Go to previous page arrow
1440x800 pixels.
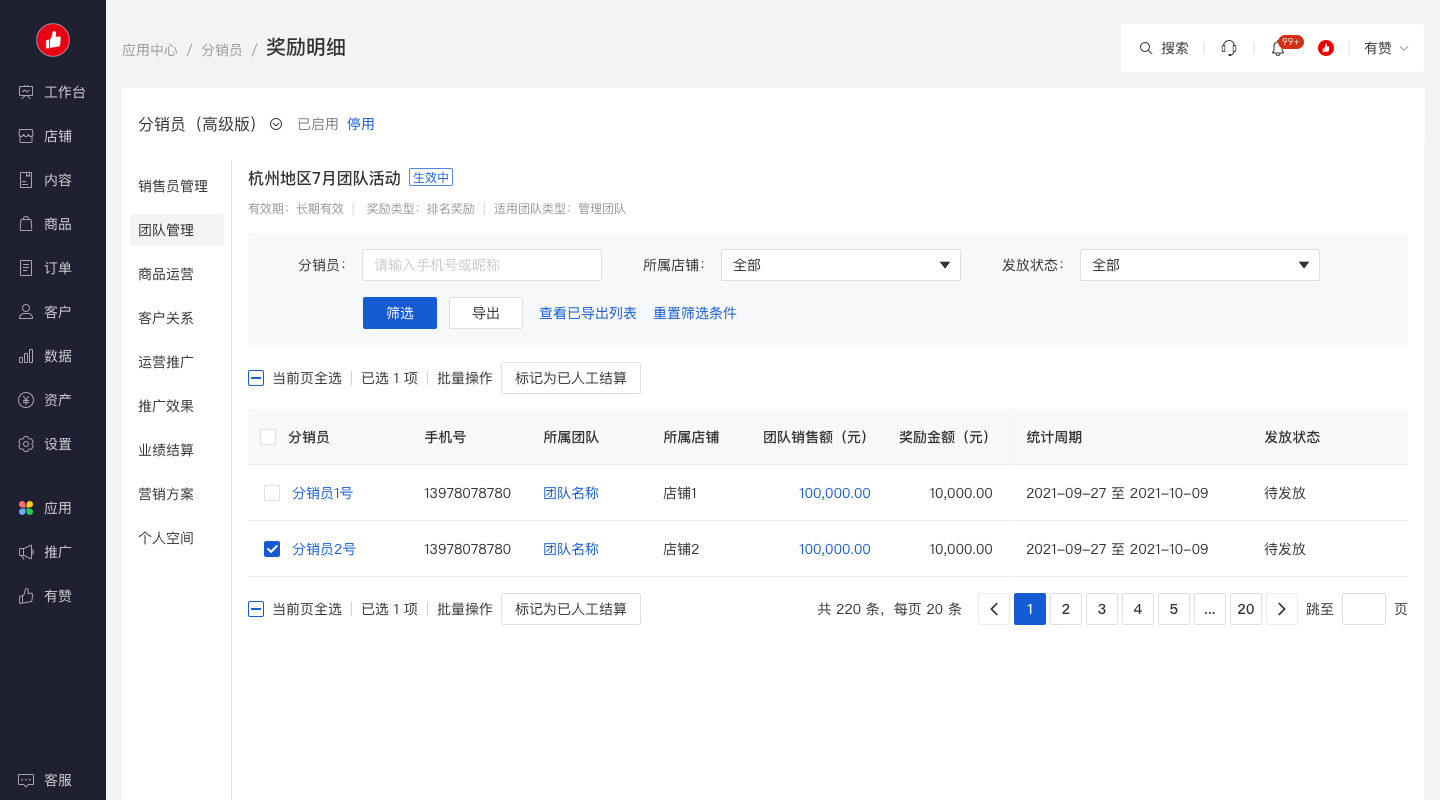point(994,609)
